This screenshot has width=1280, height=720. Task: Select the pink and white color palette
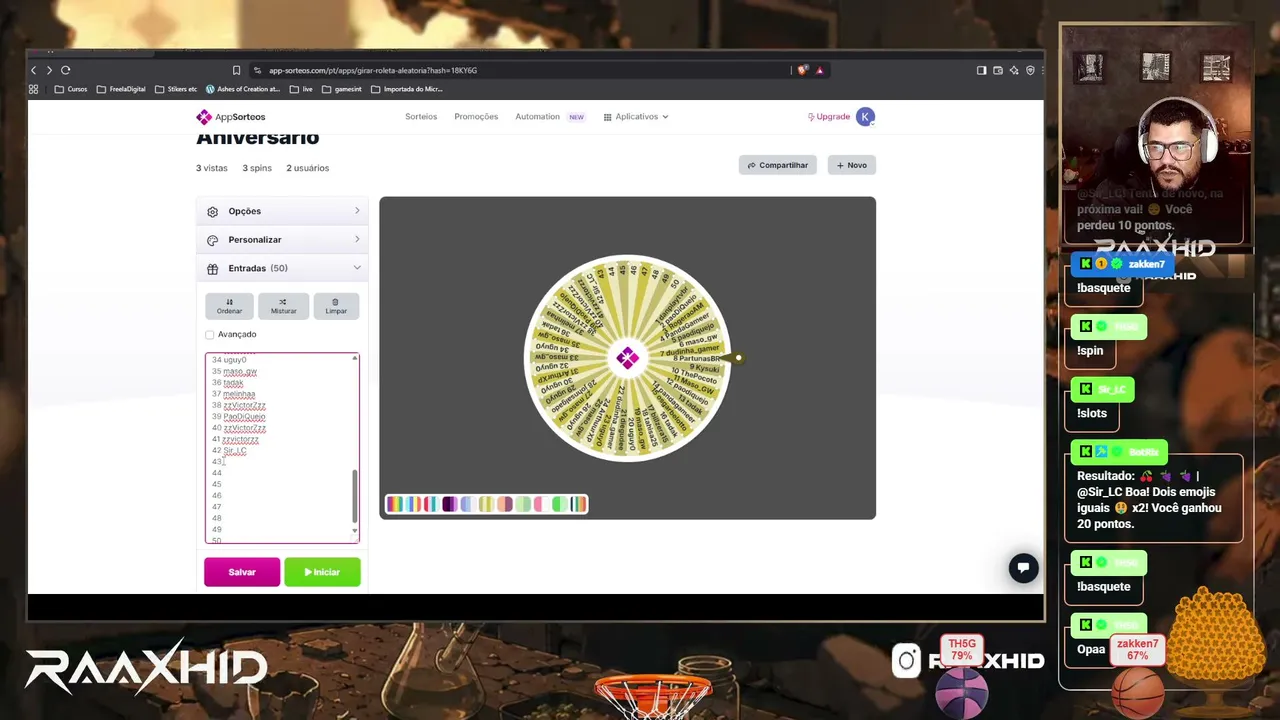coord(541,504)
